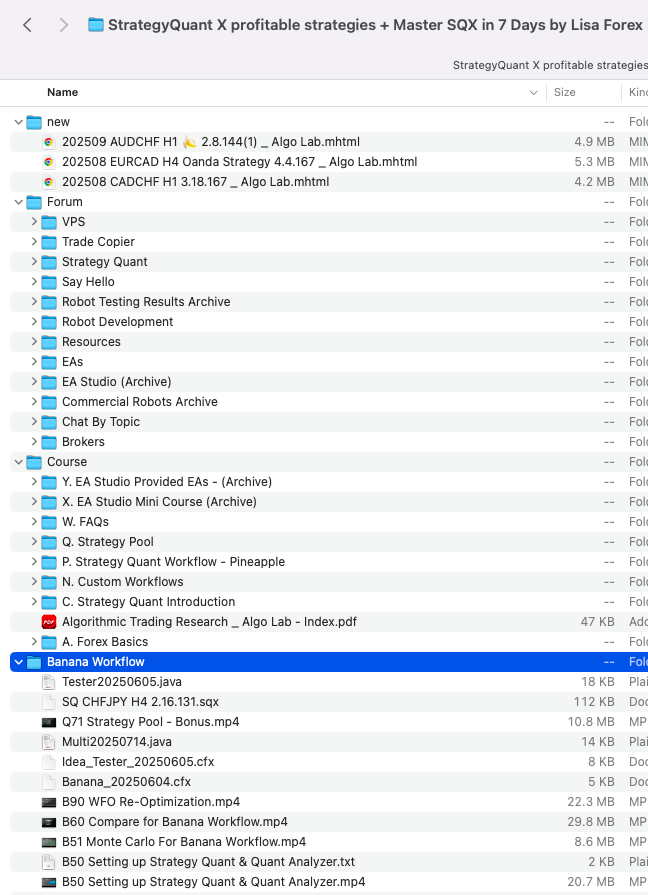Collapse the Course folder
Screen dimensions: 648x895
[18, 462]
